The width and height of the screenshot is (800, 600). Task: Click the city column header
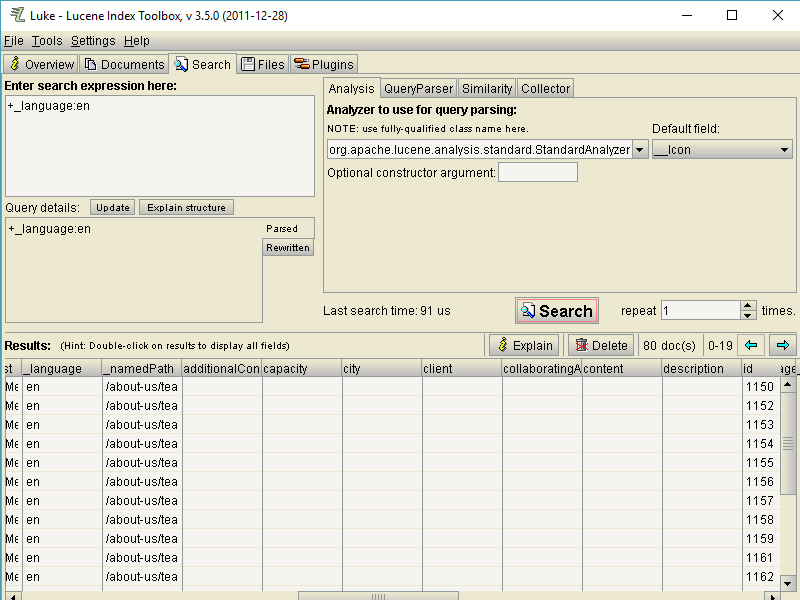click(x=382, y=369)
